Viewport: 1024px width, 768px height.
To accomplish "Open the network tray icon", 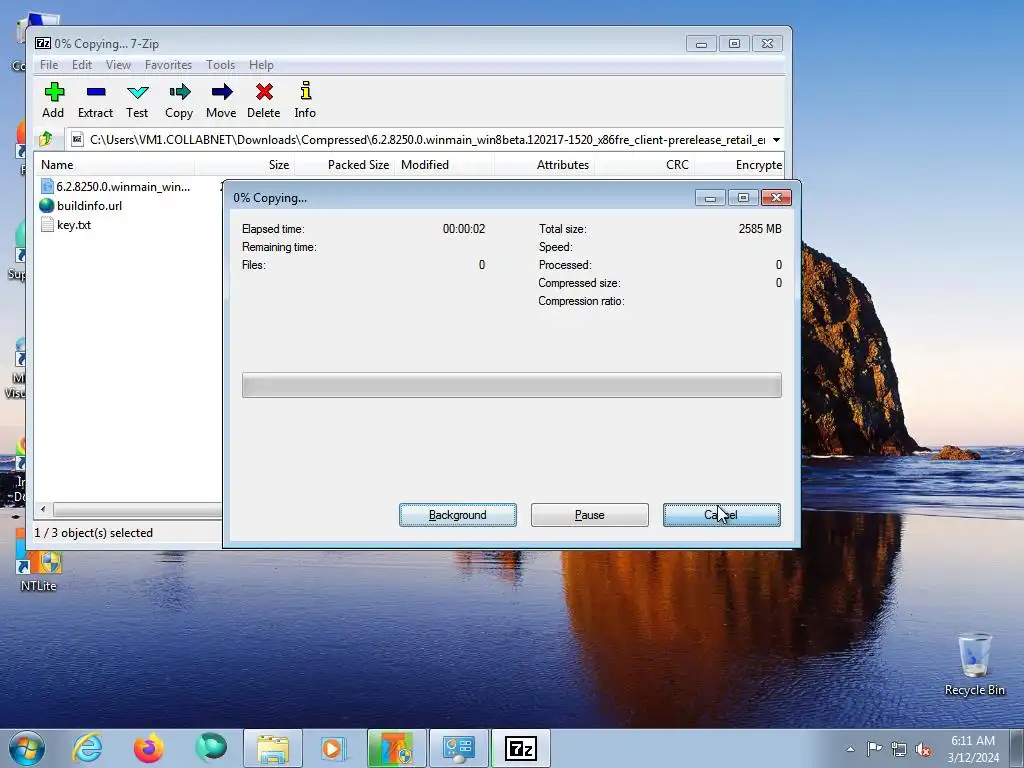I will point(899,749).
